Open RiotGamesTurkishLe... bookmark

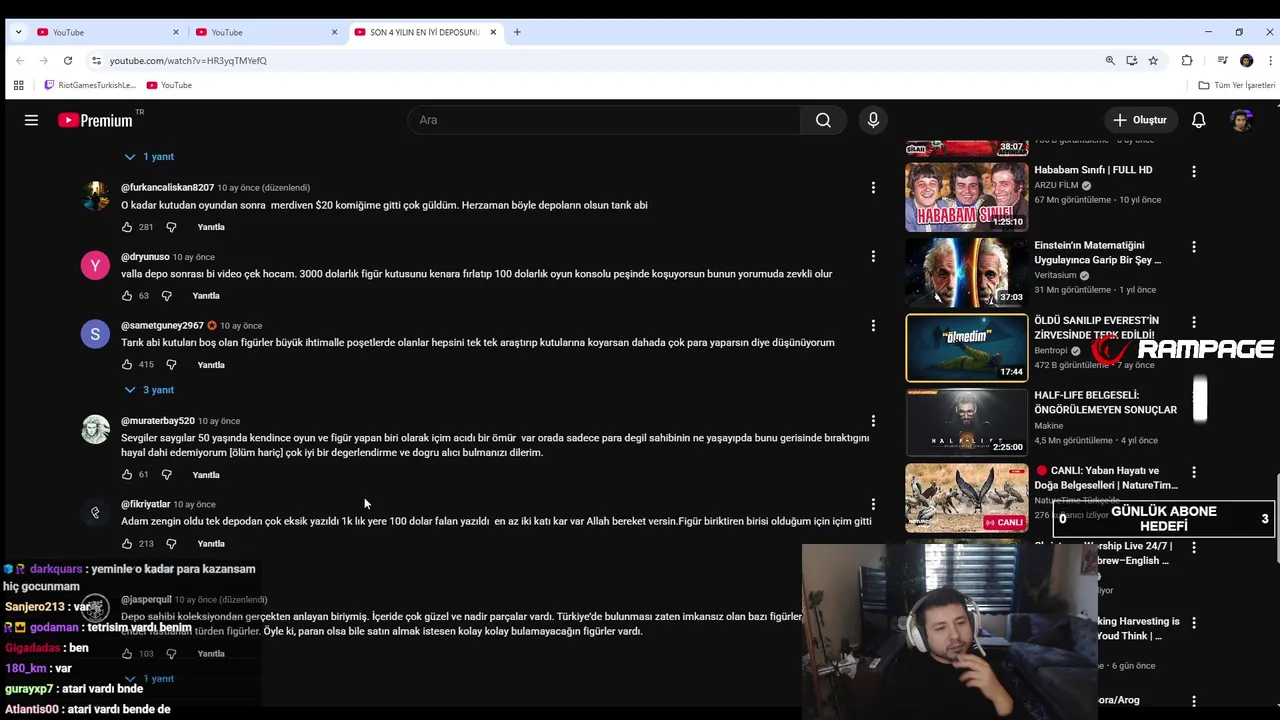[90, 85]
